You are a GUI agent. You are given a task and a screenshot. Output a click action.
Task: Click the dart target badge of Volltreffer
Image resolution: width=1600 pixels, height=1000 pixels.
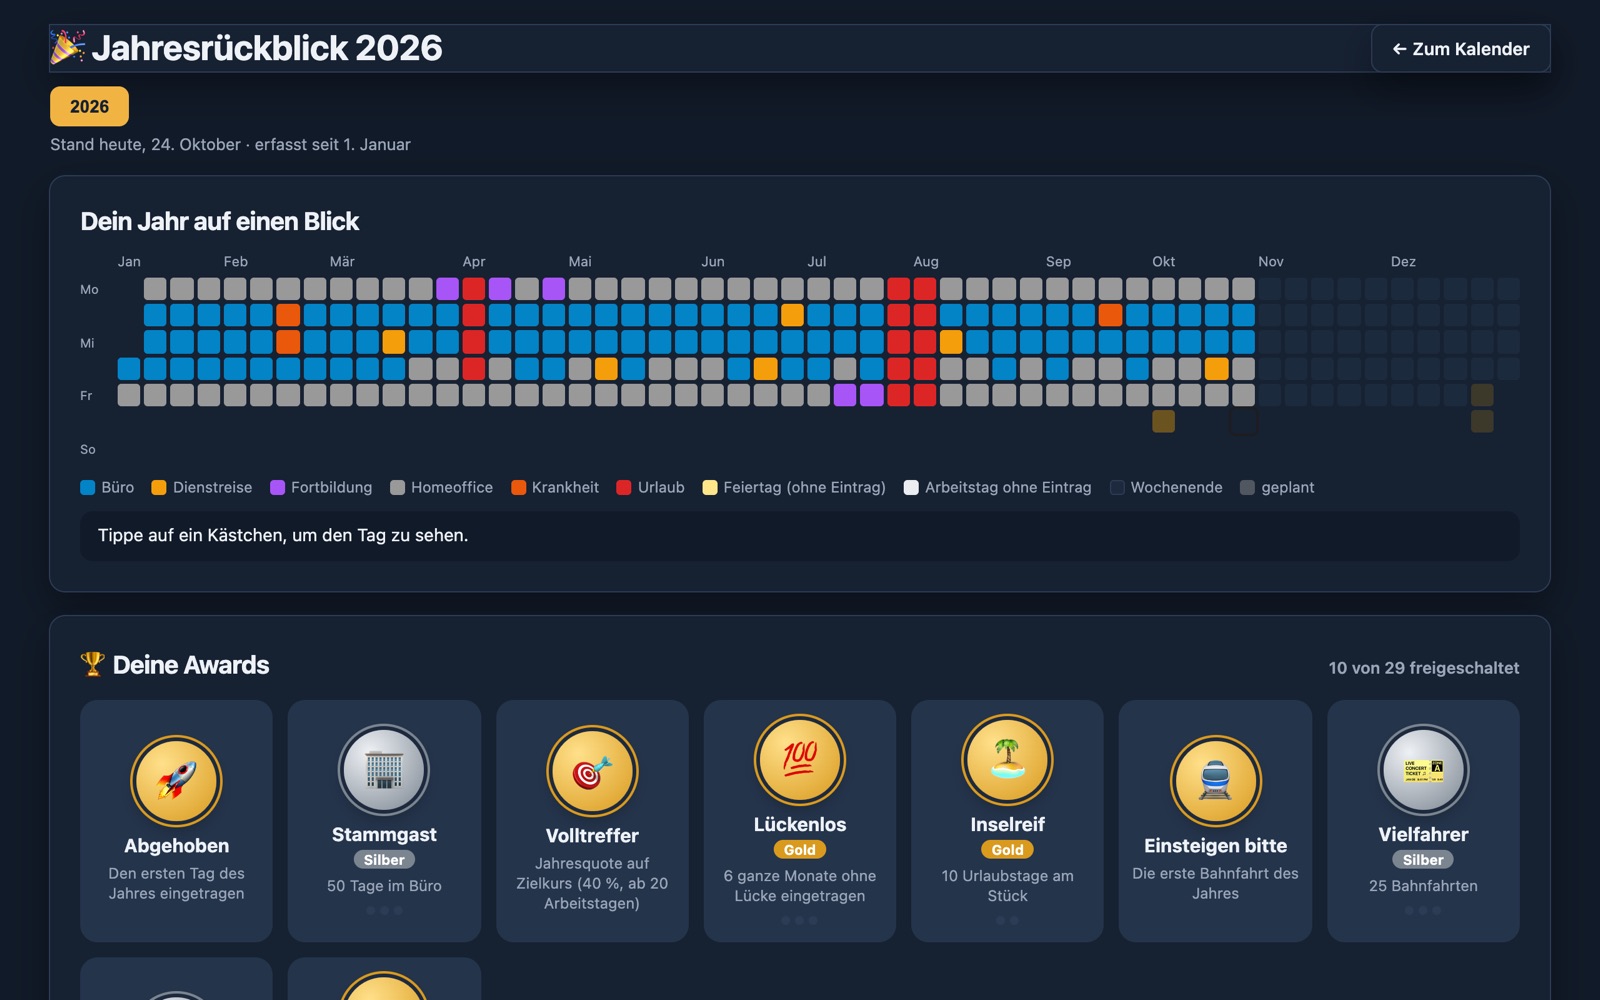[x=592, y=771]
